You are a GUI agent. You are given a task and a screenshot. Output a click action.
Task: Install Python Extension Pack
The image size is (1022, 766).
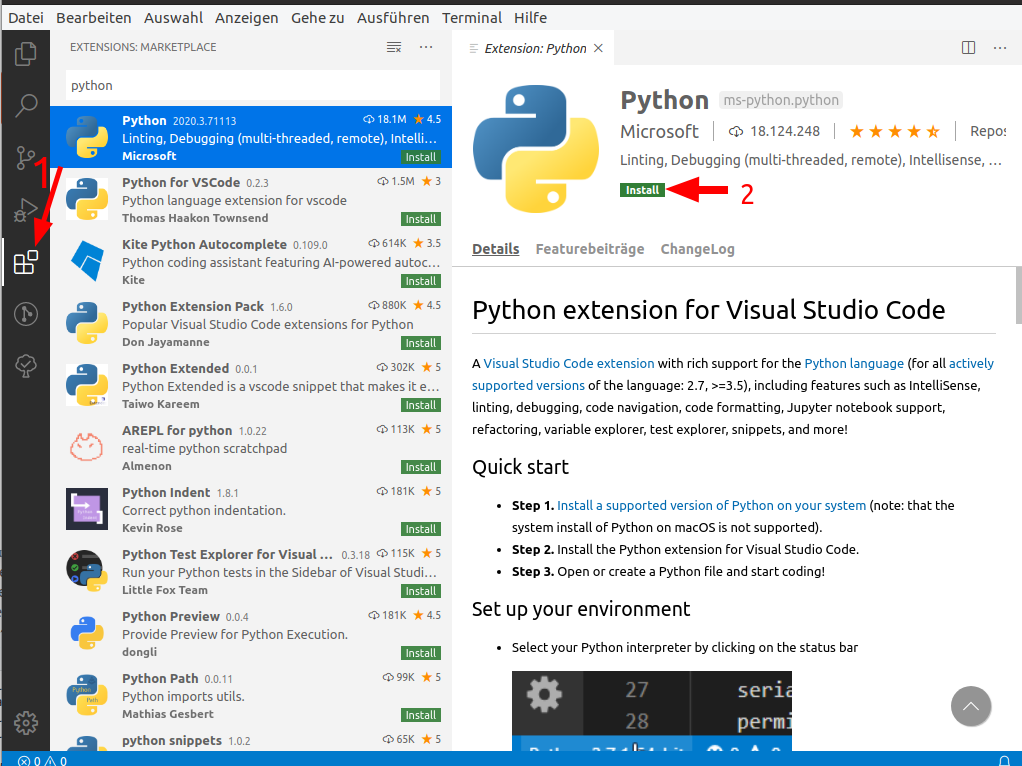point(420,343)
